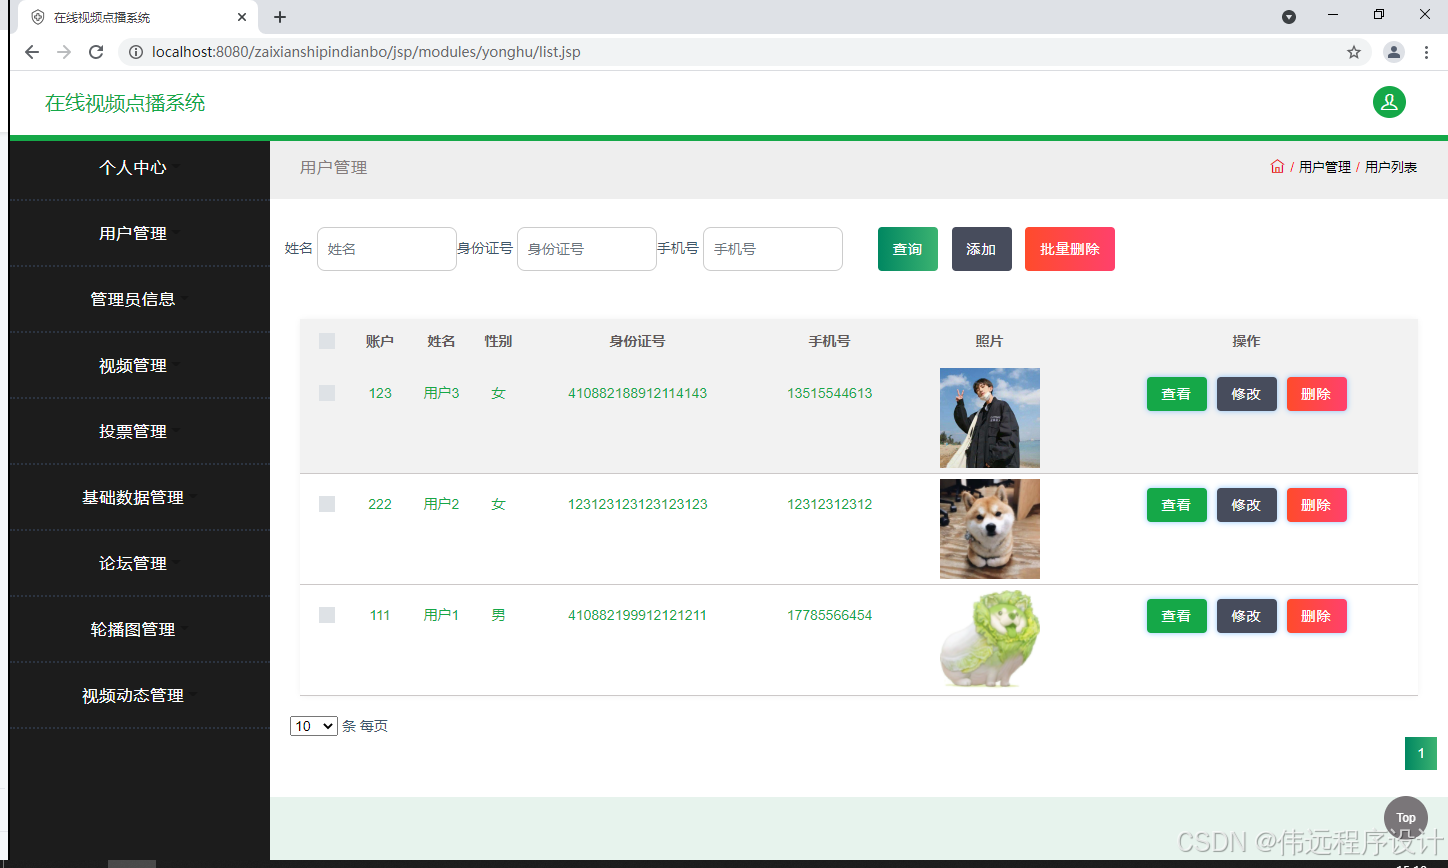Click ID number 410882188912114143
This screenshot has height=868, width=1448.
click(x=638, y=393)
